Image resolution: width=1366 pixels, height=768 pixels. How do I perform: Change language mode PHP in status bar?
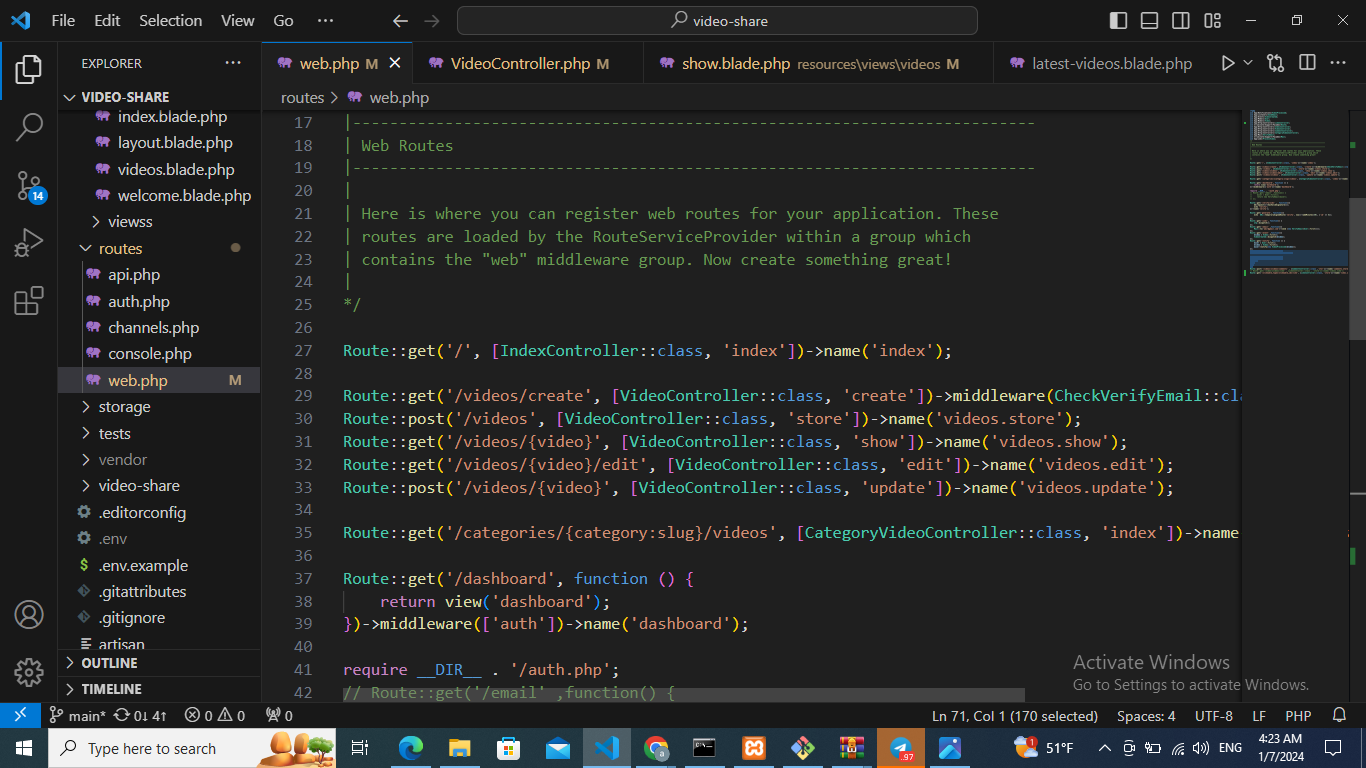tap(1298, 716)
